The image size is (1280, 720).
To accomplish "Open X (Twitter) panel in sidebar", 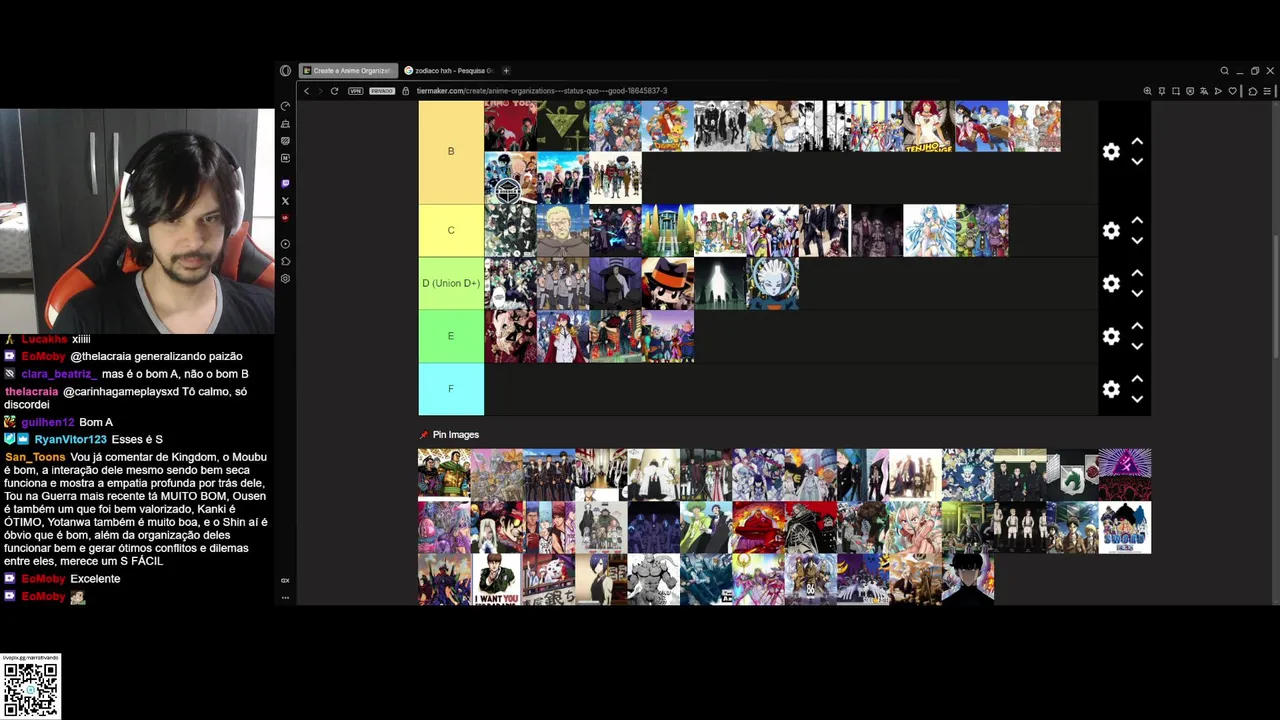I will pyautogui.click(x=285, y=201).
